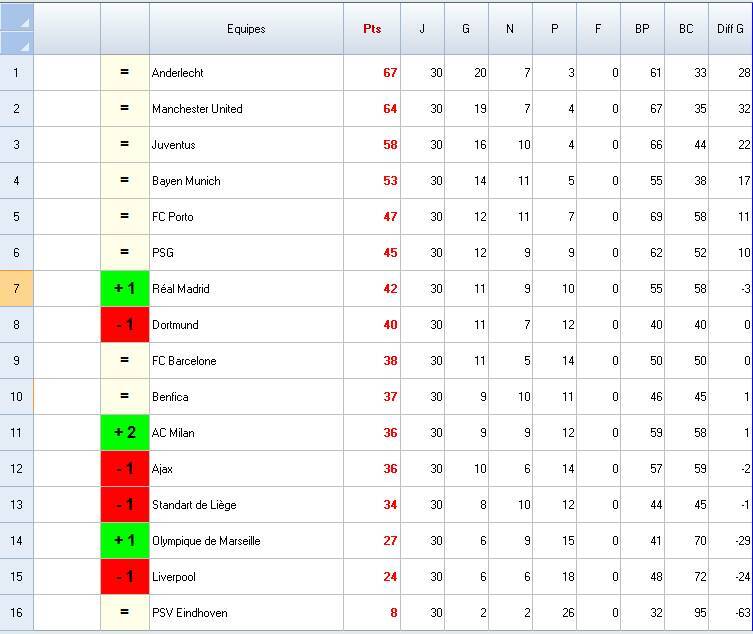The image size is (753, 634).
Task: Select the green +1 cell for Réal Madrid
Action: pos(125,289)
